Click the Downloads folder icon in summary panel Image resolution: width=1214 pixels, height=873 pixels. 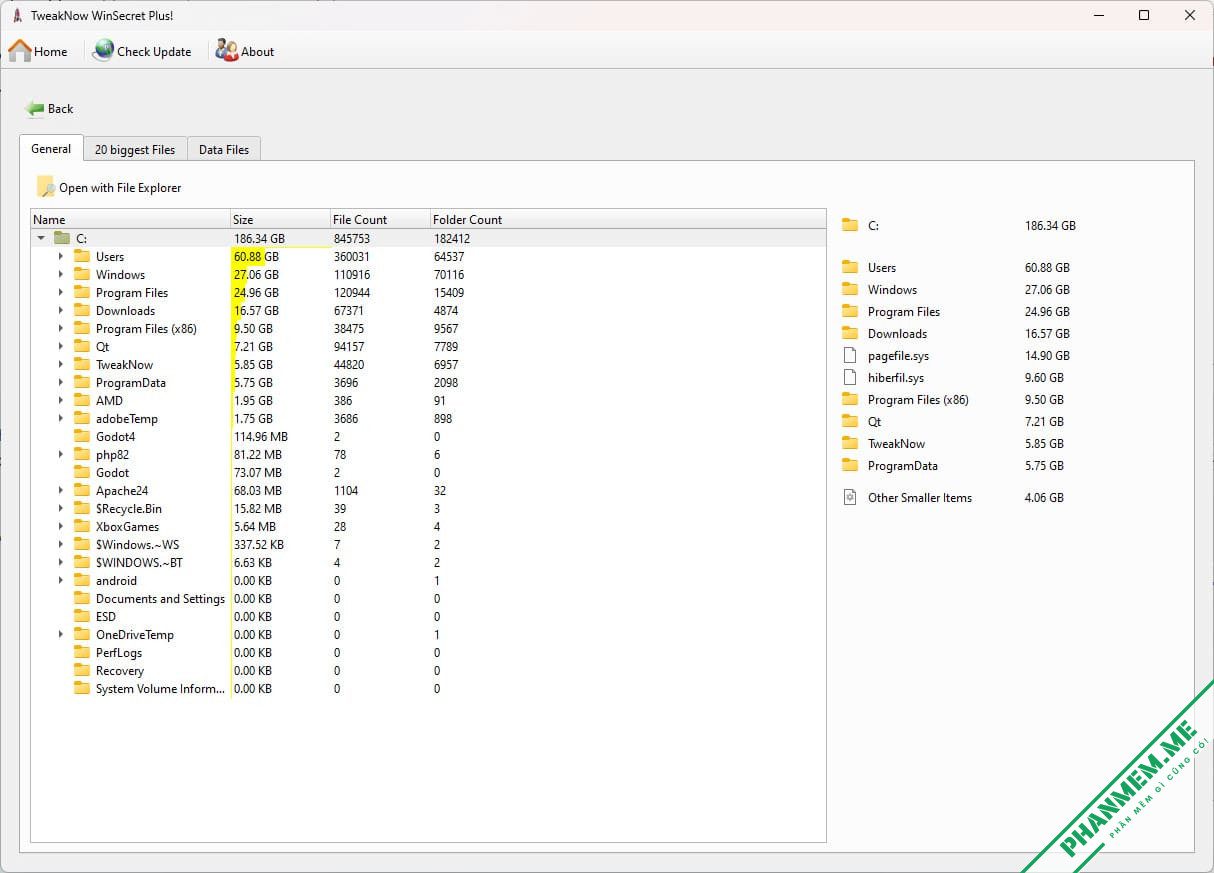(850, 333)
